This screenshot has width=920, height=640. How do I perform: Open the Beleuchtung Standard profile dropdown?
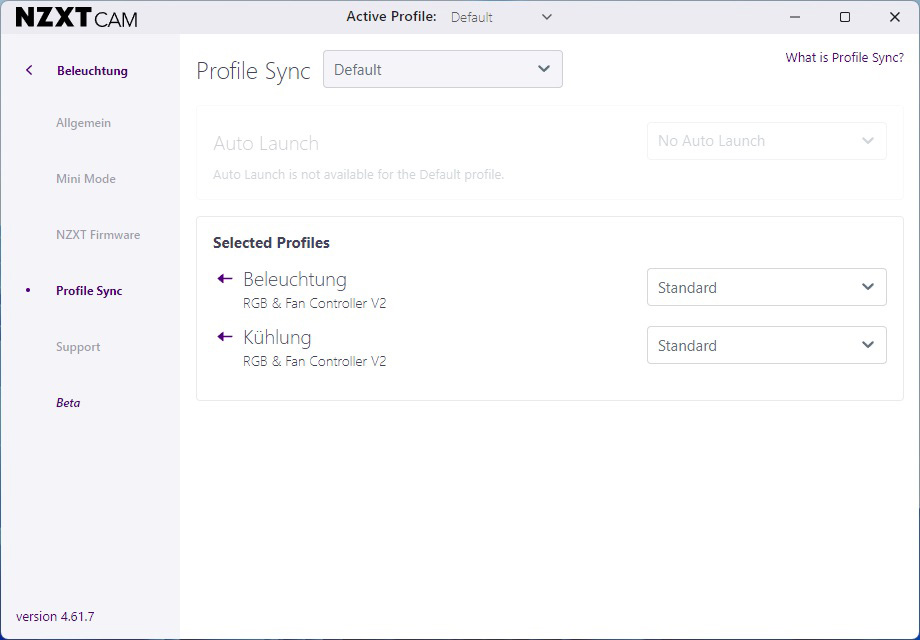766,287
